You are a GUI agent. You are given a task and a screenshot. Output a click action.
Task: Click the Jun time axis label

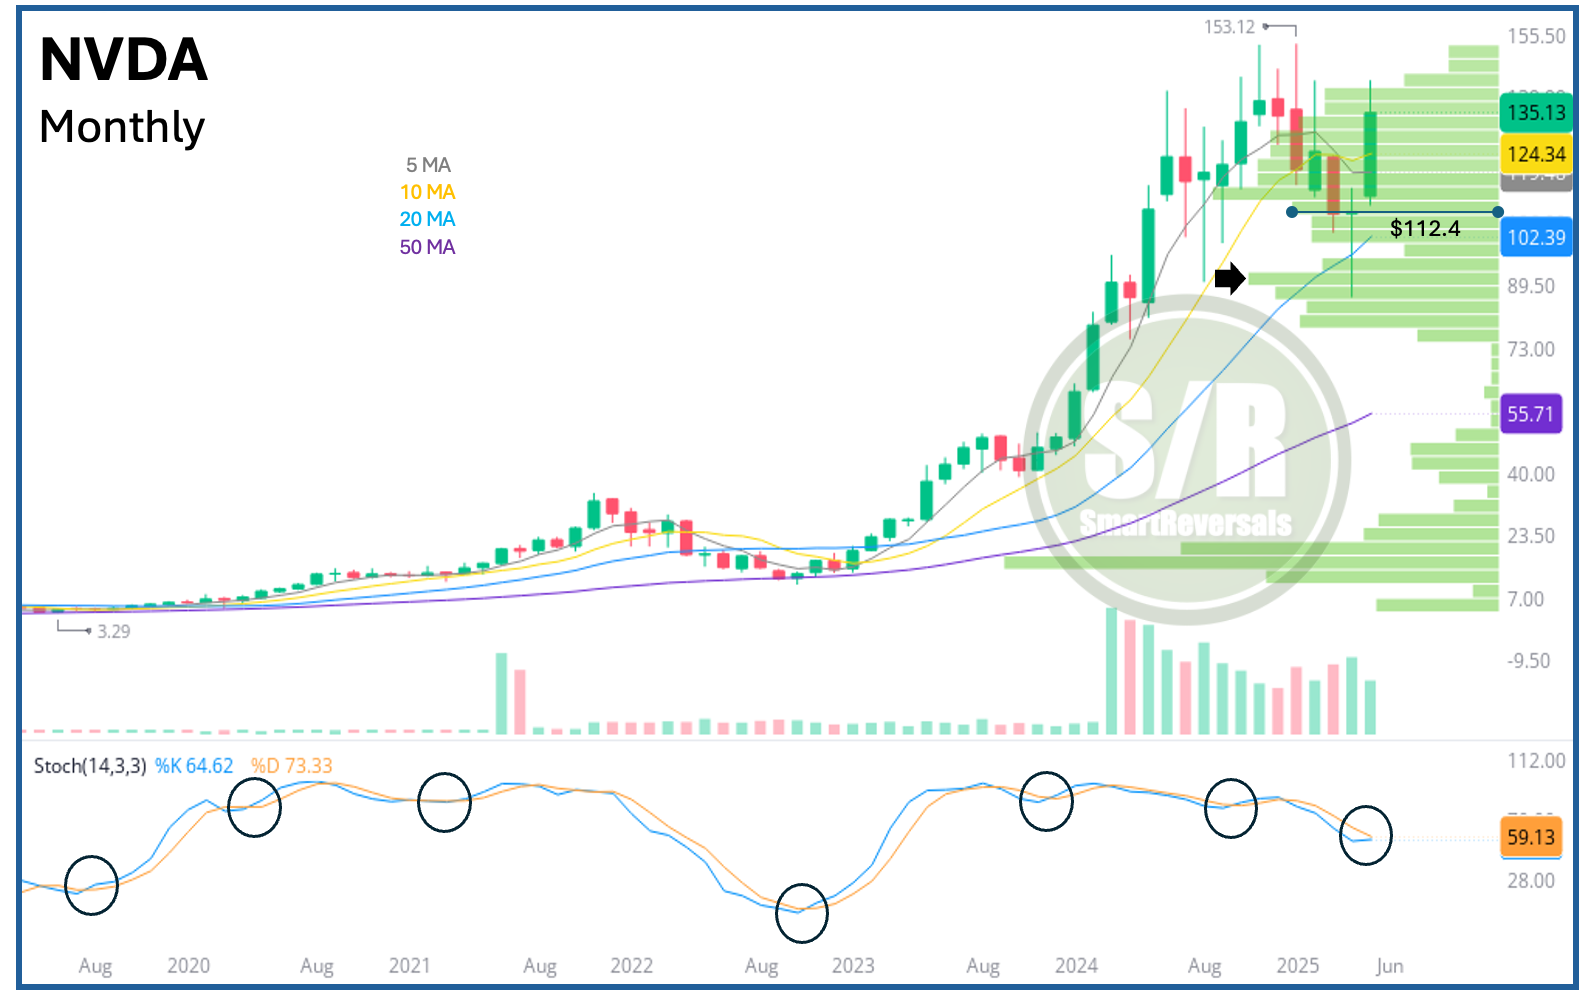tap(1389, 966)
